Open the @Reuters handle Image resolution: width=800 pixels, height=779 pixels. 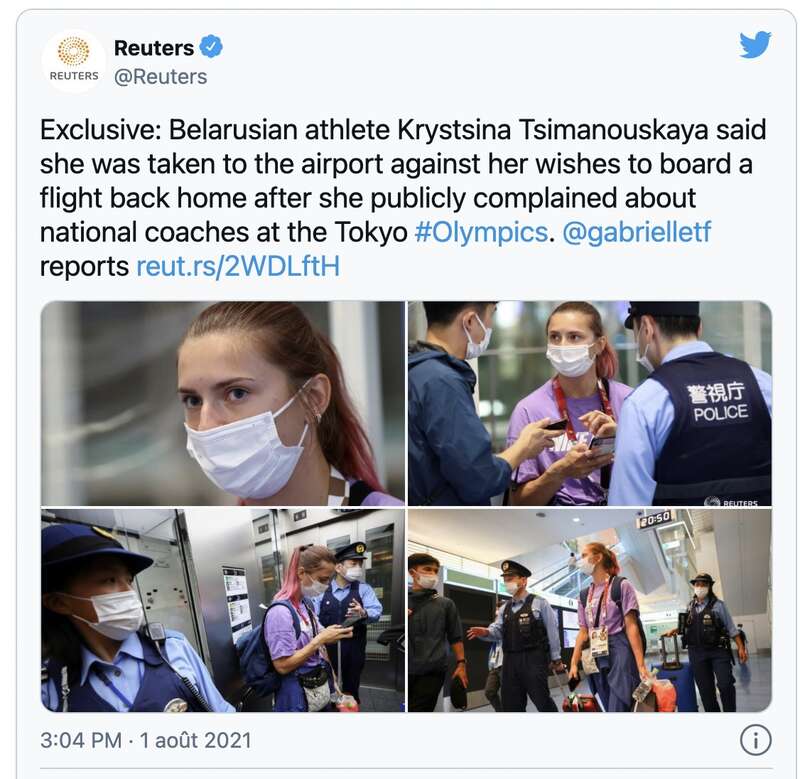click(161, 77)
